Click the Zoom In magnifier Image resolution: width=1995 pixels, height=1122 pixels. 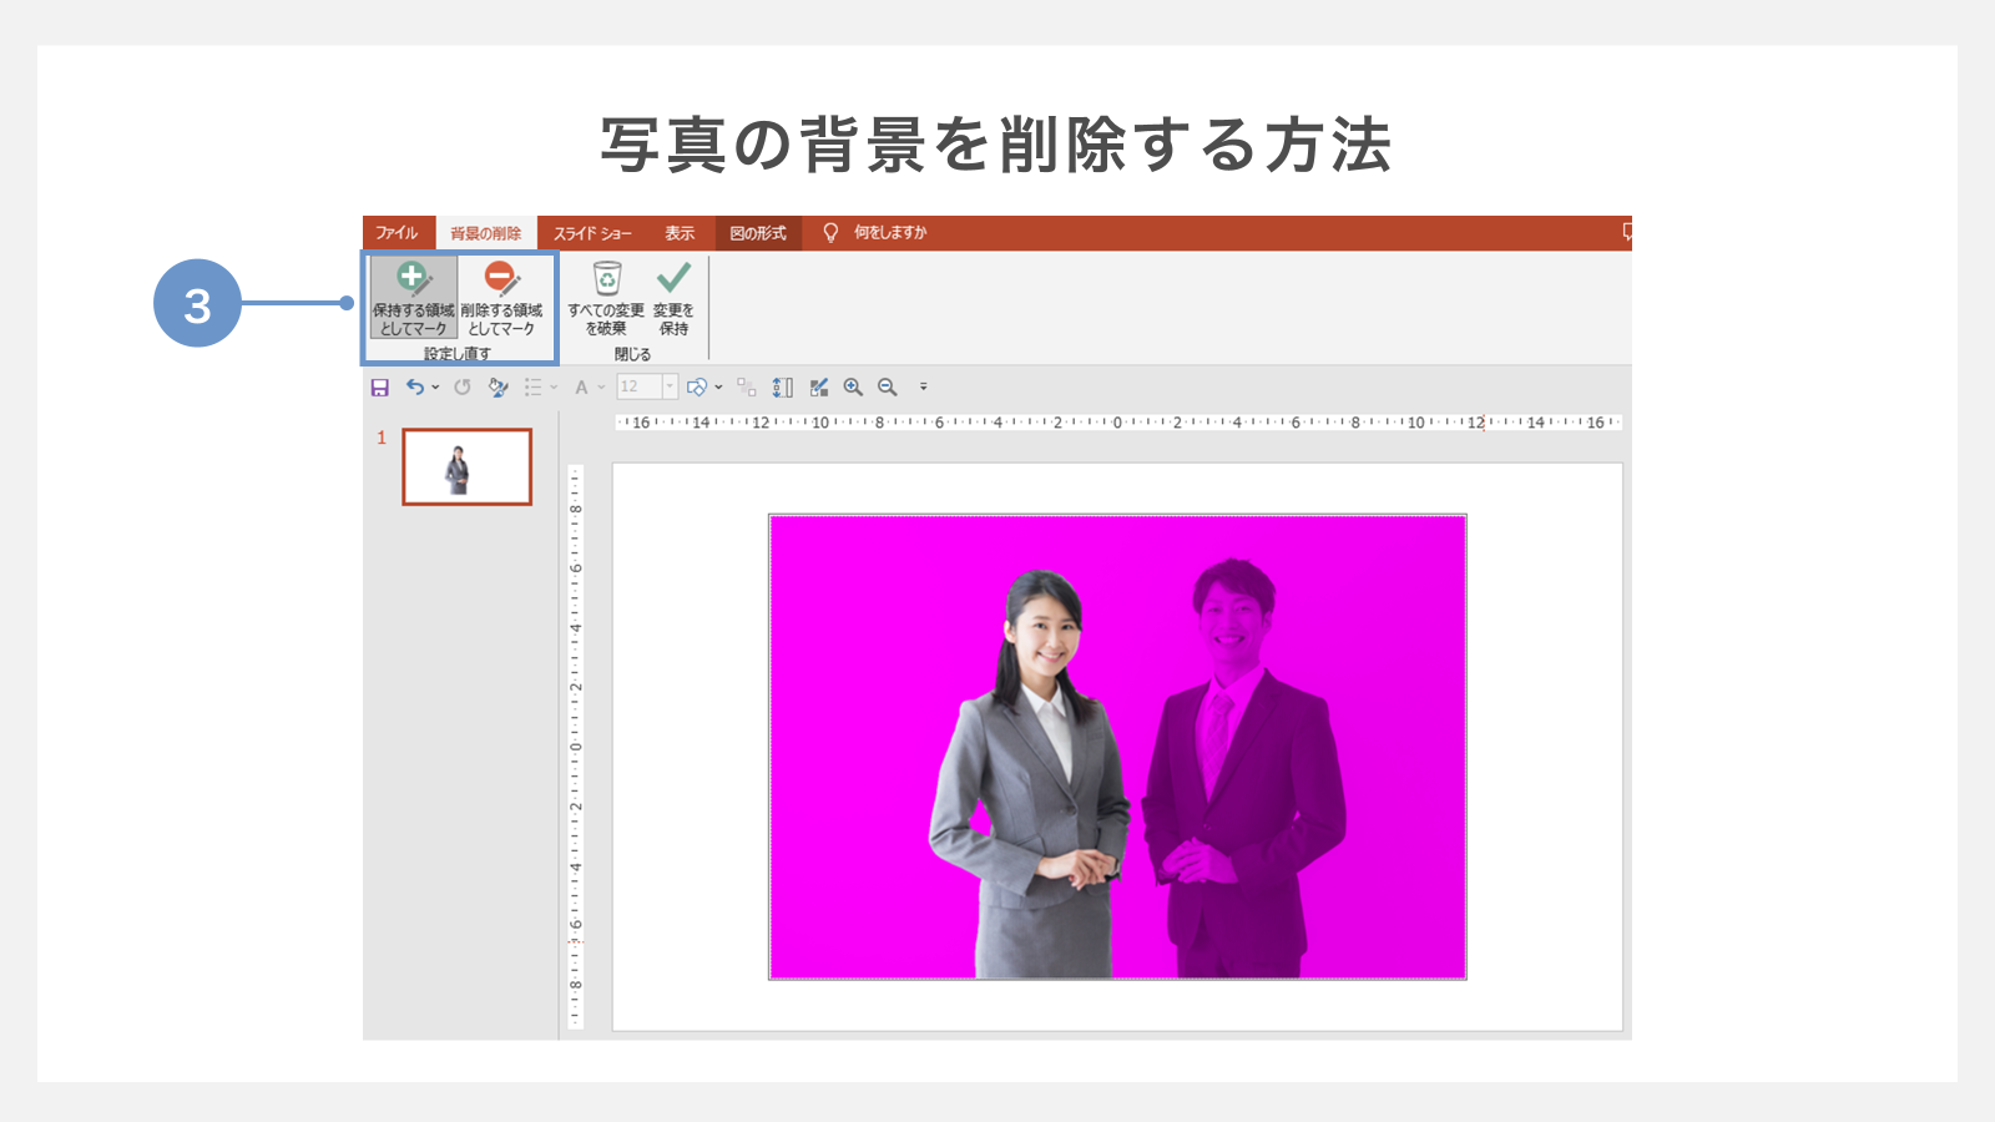click(x=853, y=387)
